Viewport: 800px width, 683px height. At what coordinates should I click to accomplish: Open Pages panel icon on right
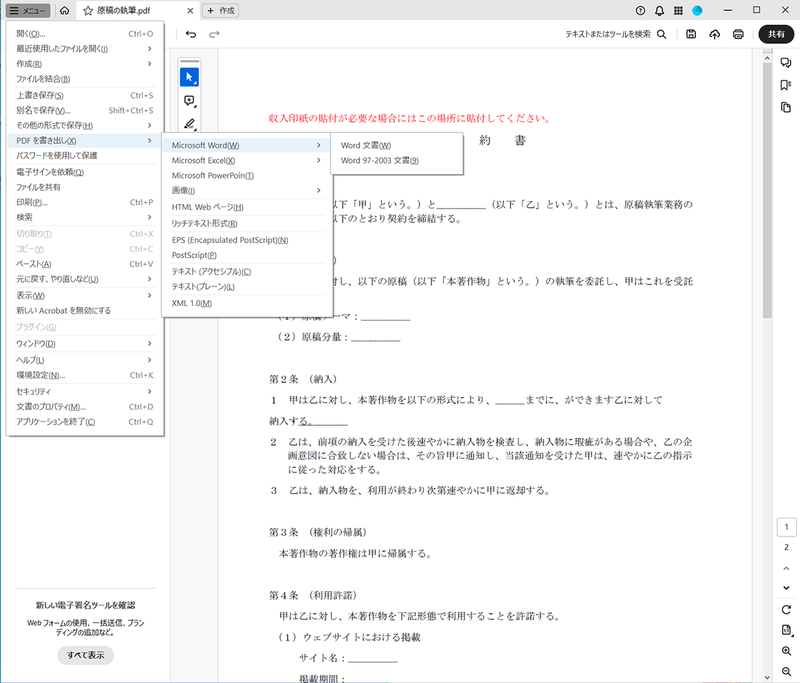click(x=786, y=107)
